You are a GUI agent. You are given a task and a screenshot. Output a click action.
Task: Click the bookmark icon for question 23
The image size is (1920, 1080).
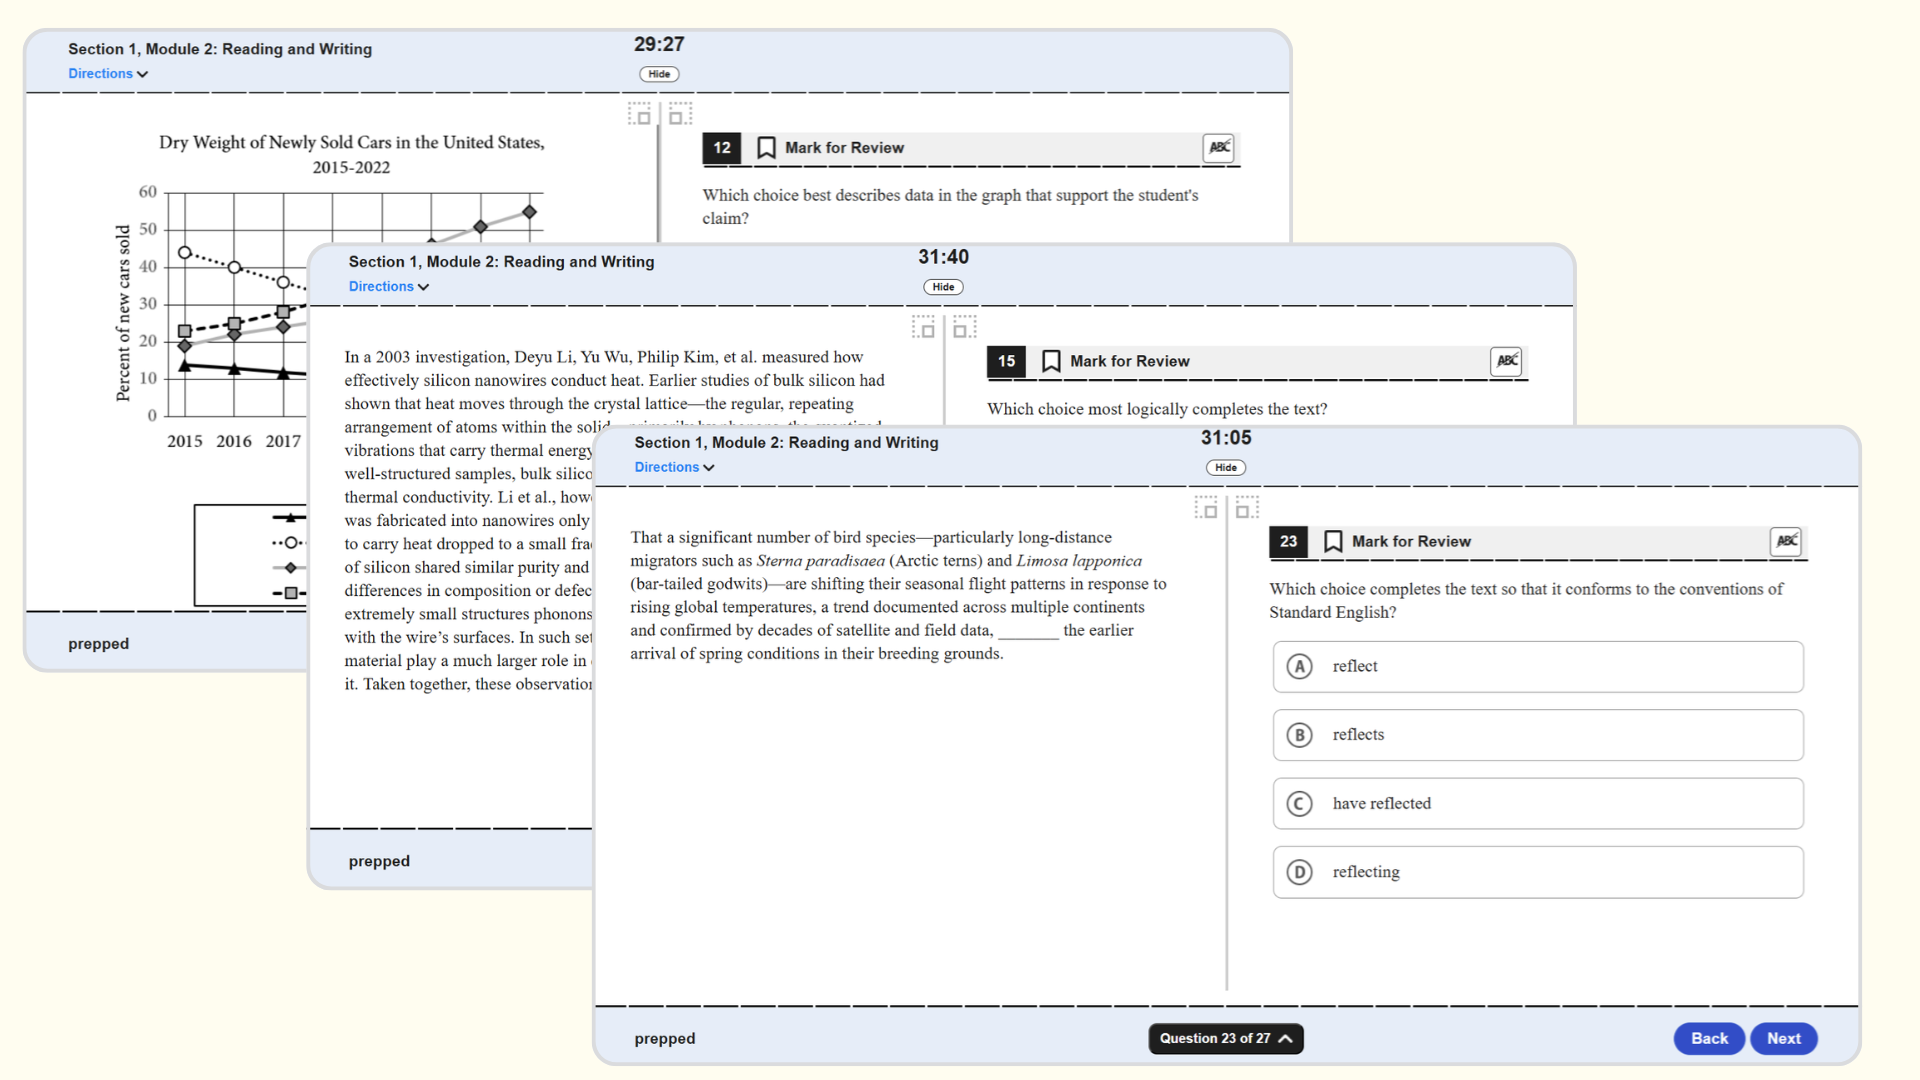tap(1332, 541)
